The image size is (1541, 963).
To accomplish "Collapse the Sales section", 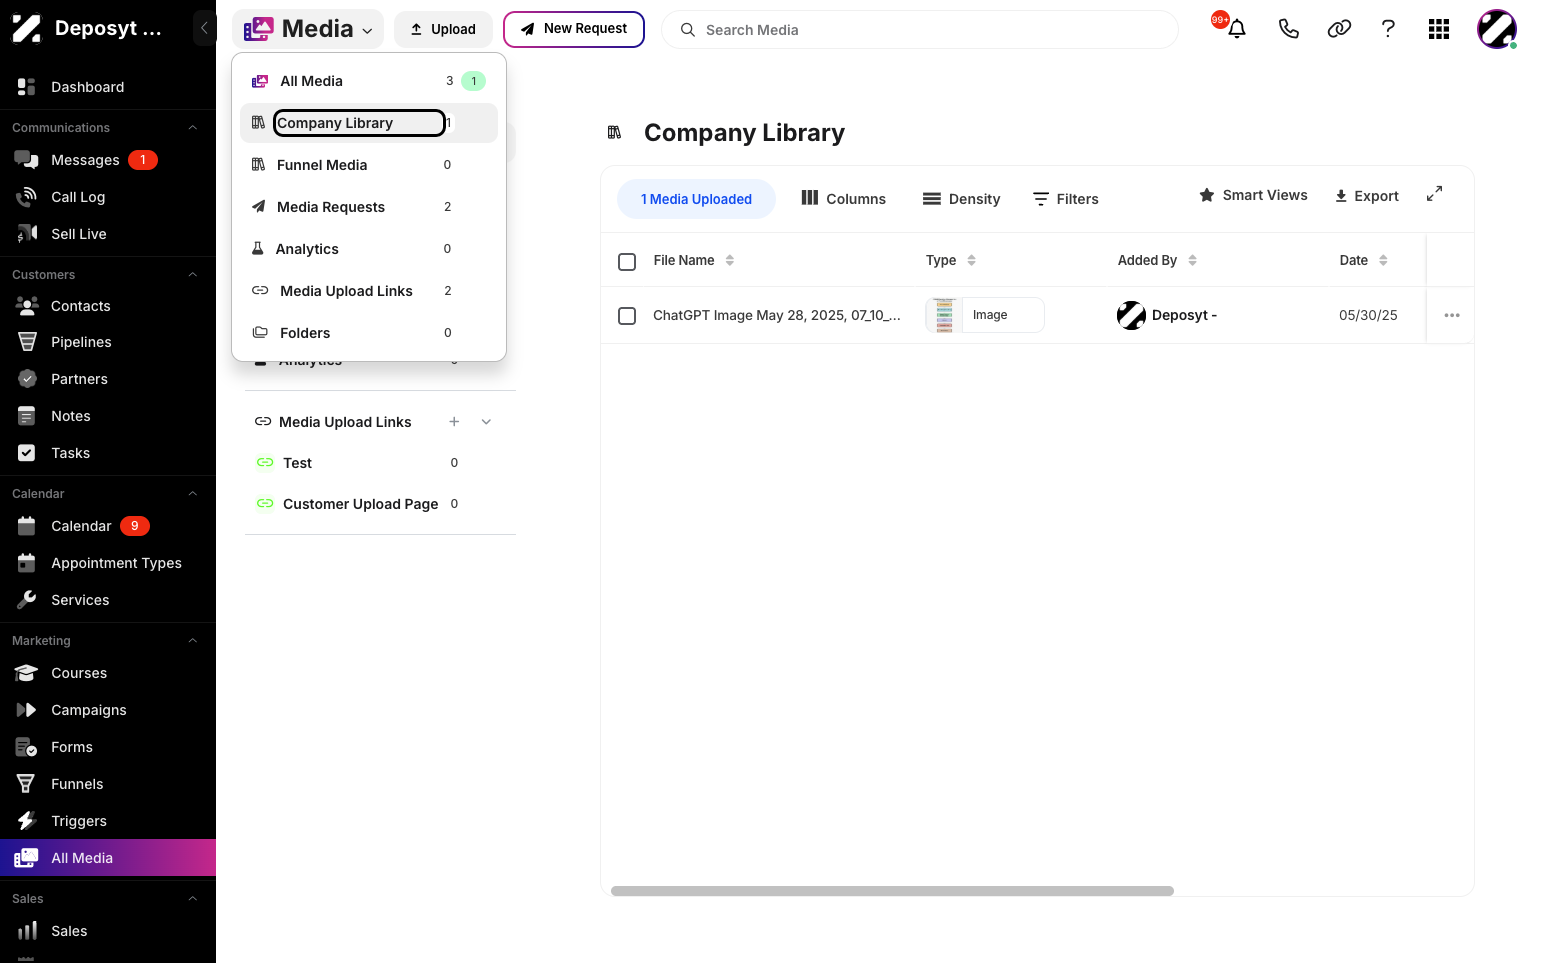I will (x=193, y=899).
